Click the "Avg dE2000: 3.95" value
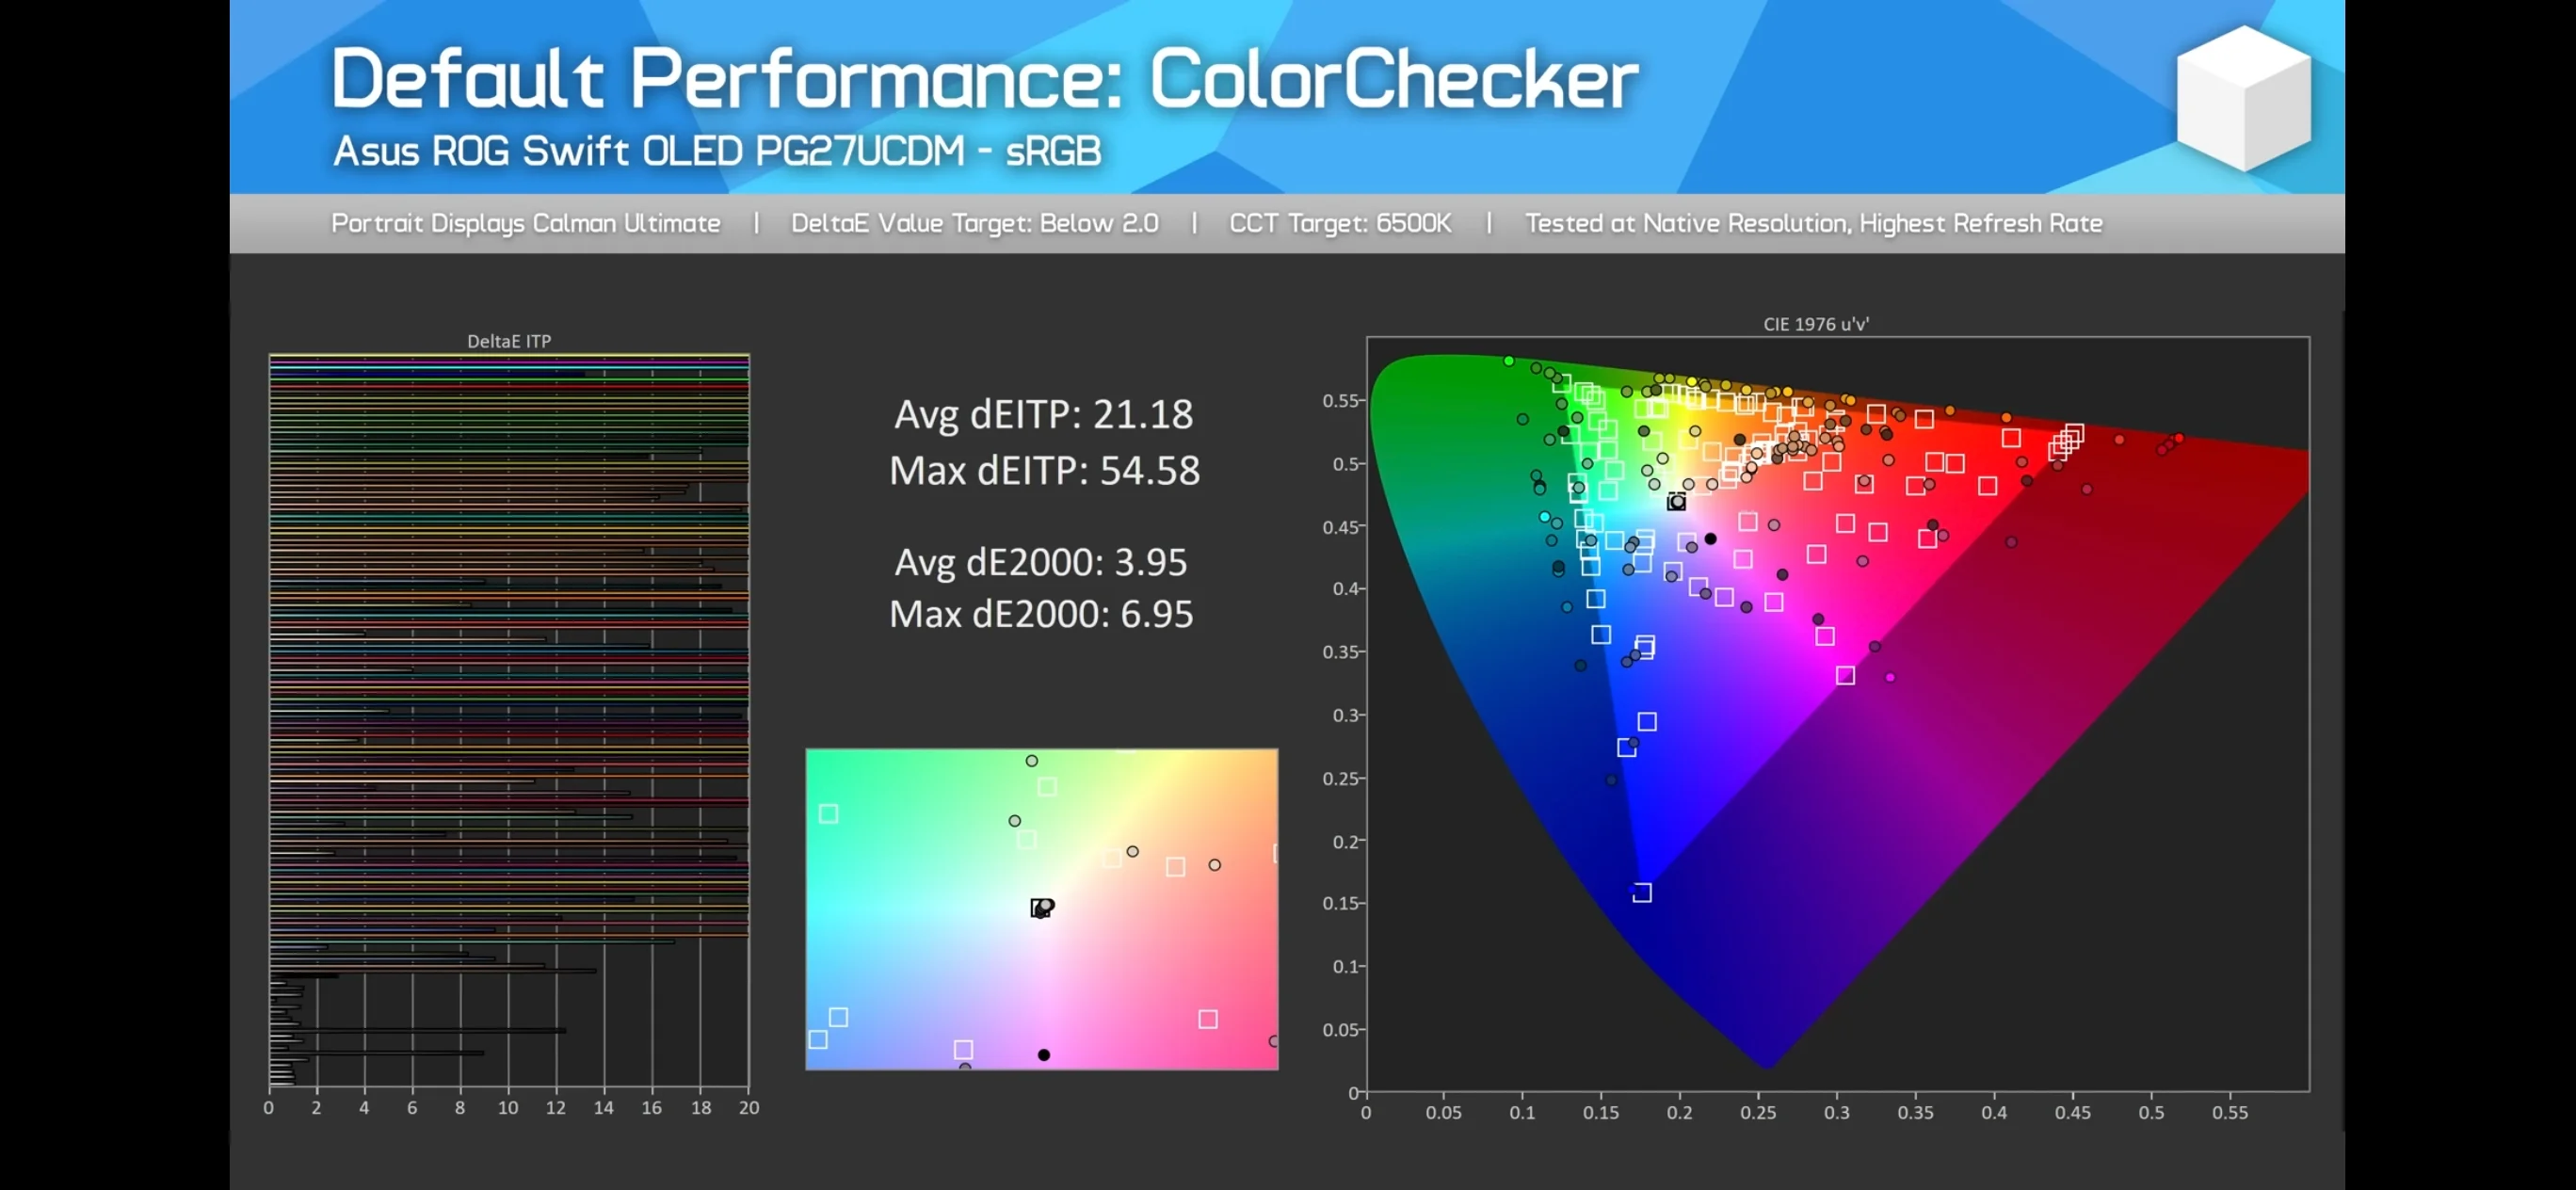The image size is (2576, 1190). coord(1041,562)
